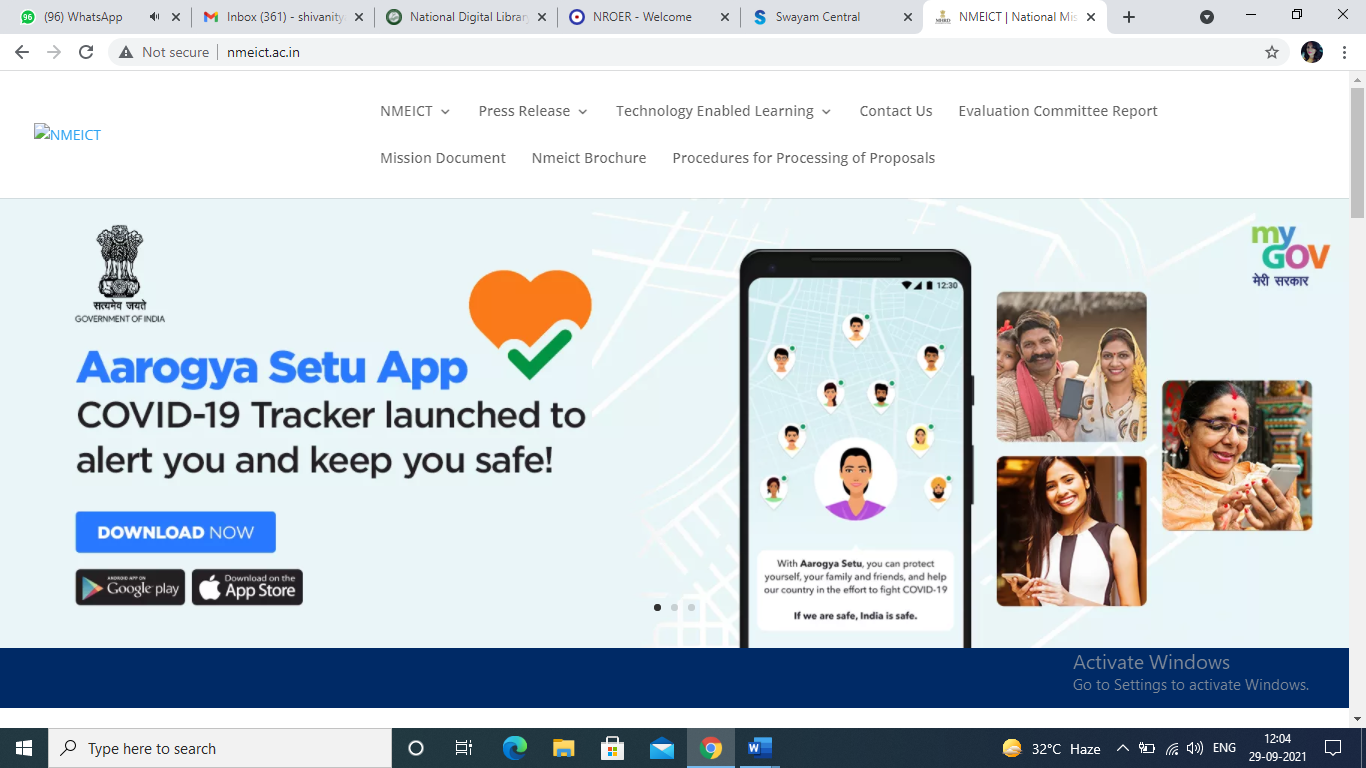The height and width of the screenshot is (768, 1366).
Task: Bookmark this page with the star icon
Action: (1272, 52)
